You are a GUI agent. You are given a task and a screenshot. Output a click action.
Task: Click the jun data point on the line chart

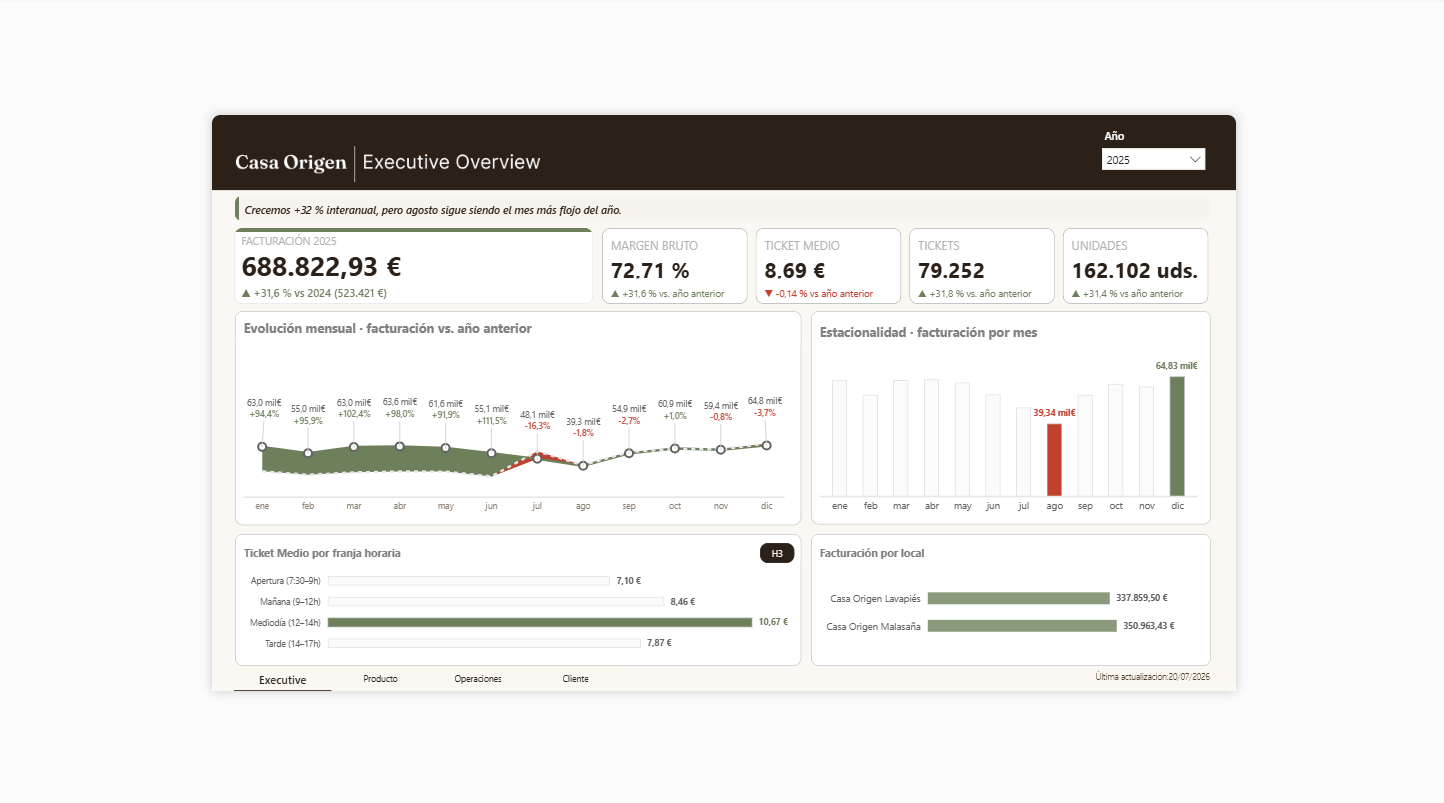click(x=491, y=453)
